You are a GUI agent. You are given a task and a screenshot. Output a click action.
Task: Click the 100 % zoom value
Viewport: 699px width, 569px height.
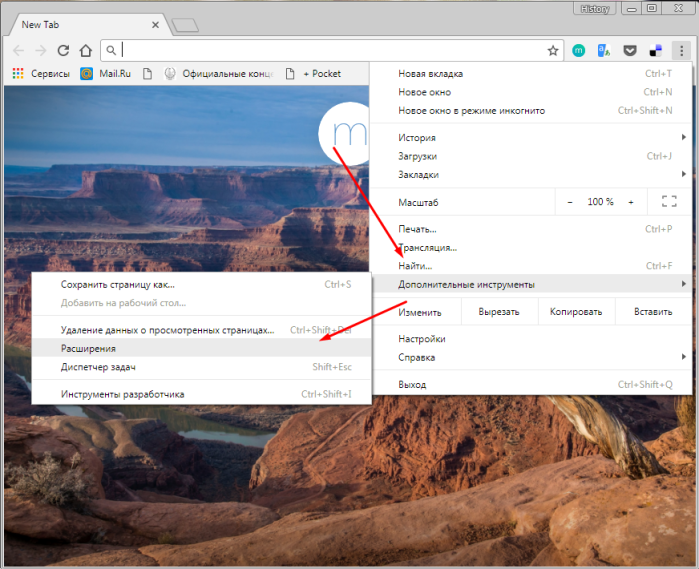point(600,202)
